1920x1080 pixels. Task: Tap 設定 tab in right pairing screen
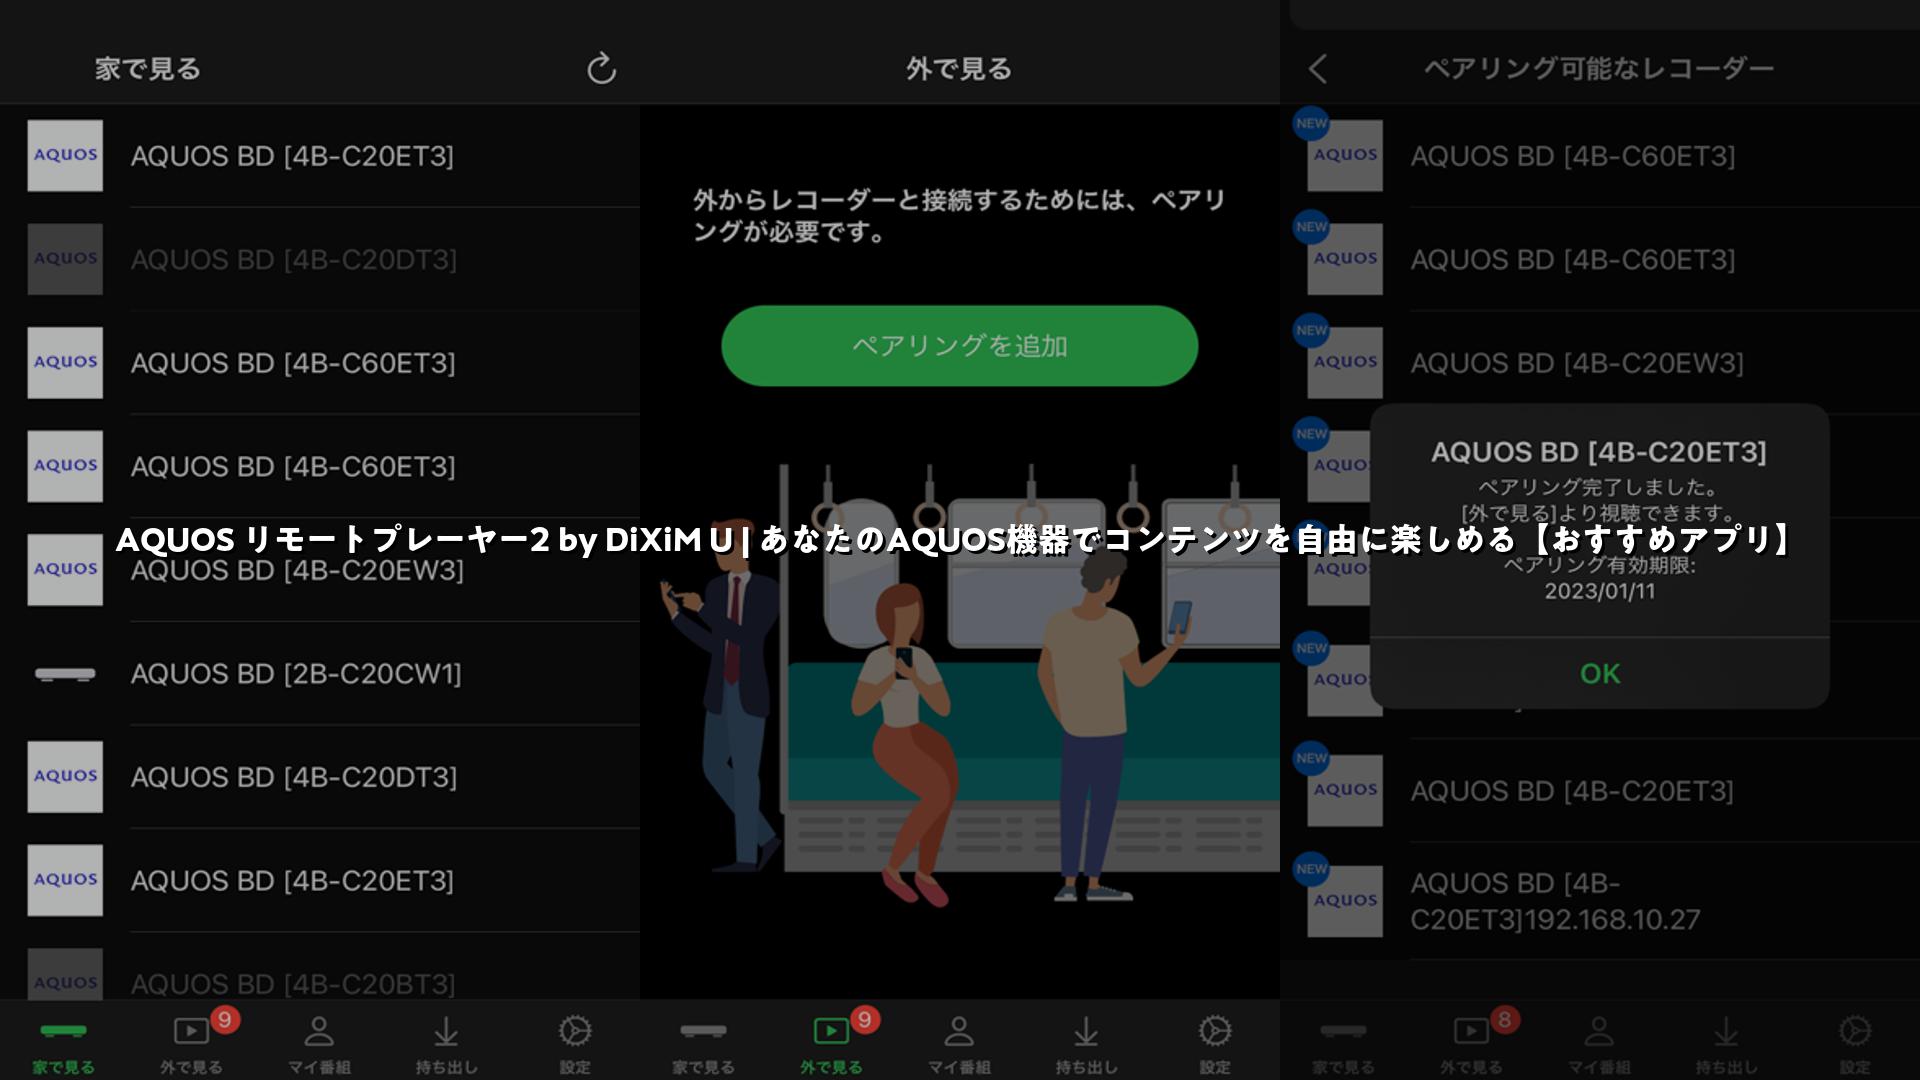pyautogui.click(x=1855, y=1045)
